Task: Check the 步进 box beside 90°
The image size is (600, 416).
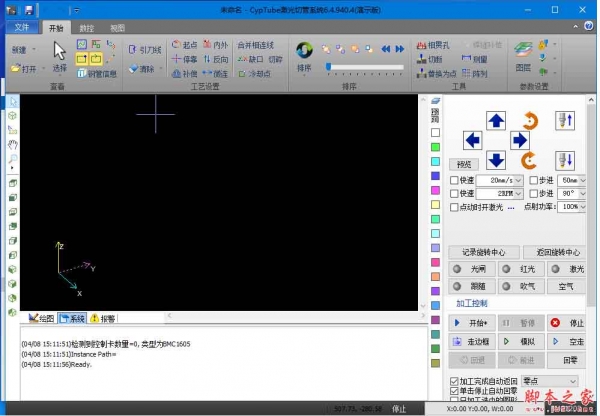Action: point(533,193)
